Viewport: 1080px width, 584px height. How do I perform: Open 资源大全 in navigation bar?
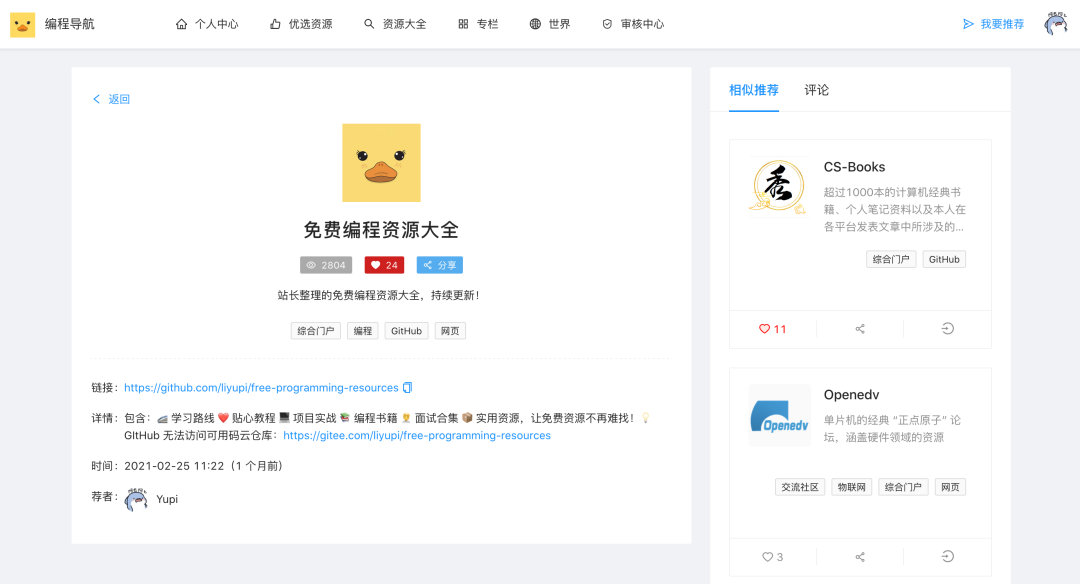point(395,24)
